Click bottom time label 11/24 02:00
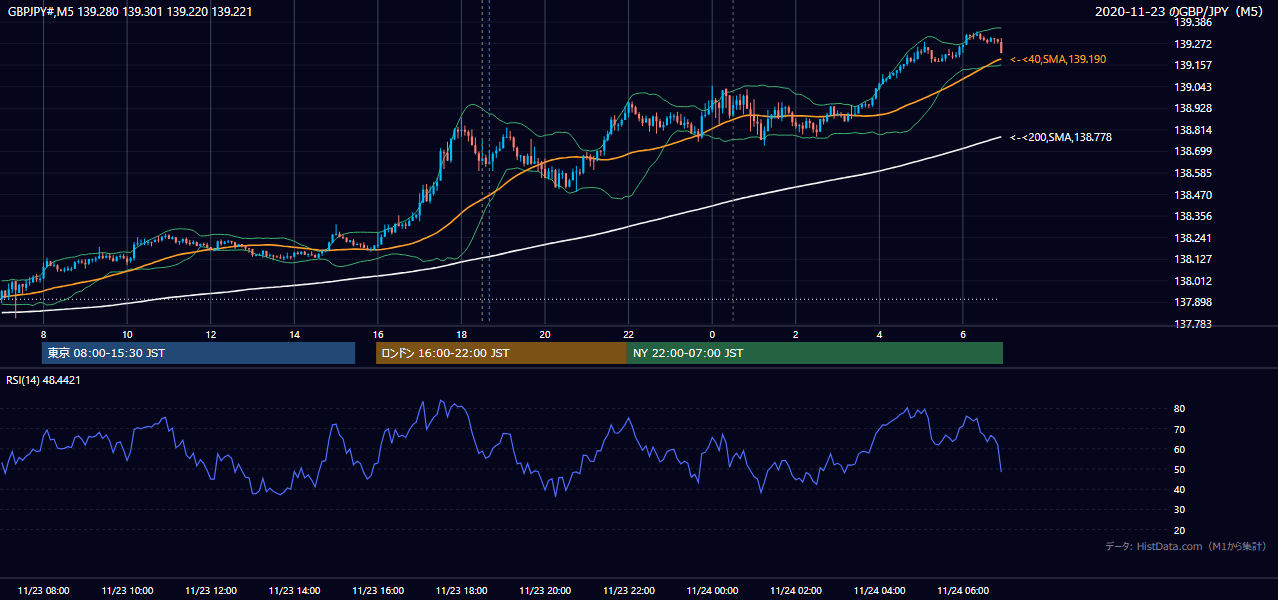This screenshot has width=1278, height=600. pos(796,591)
